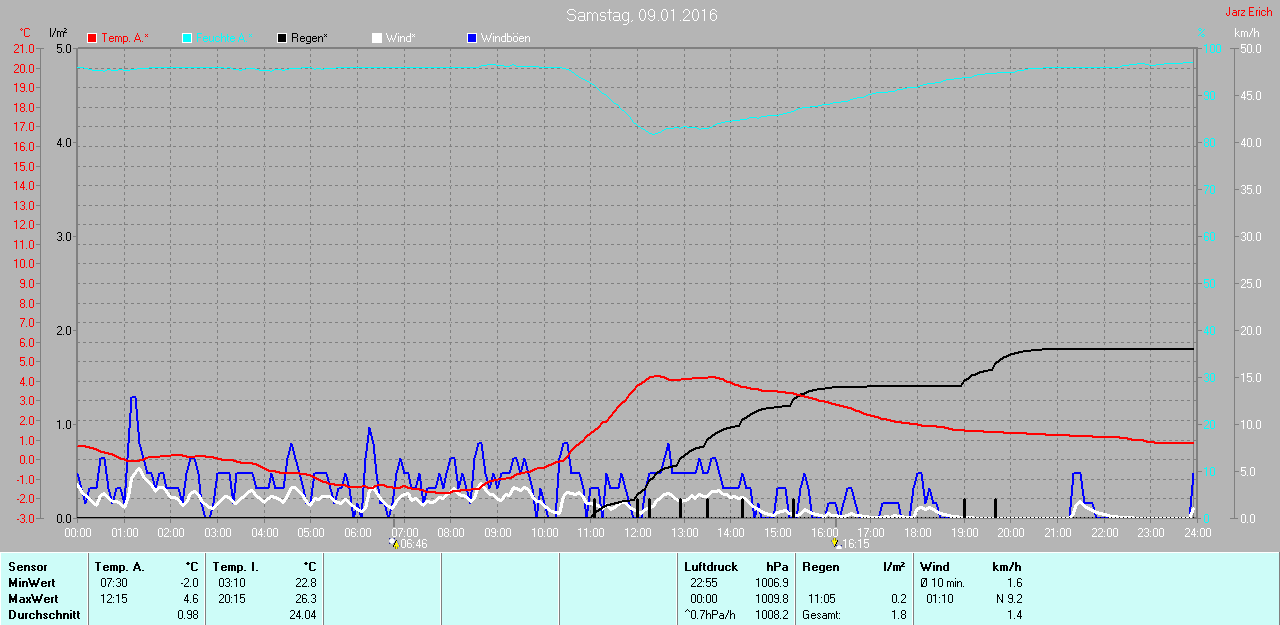Image resolution: width=1280 pixels, height=625 pixels.
Task: Click the '11:05' rain time entry
Action: pyautogui.click(x=821, y=599)
